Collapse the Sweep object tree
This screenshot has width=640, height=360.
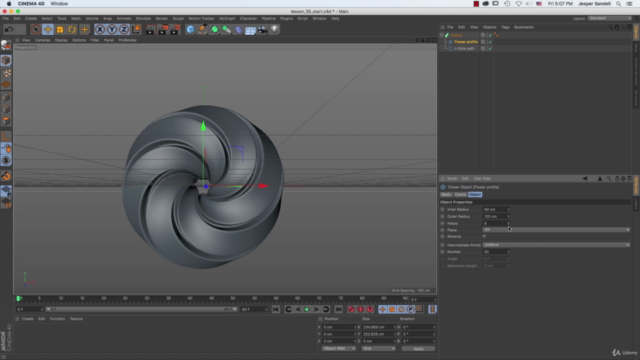click(x=442, y=35)
